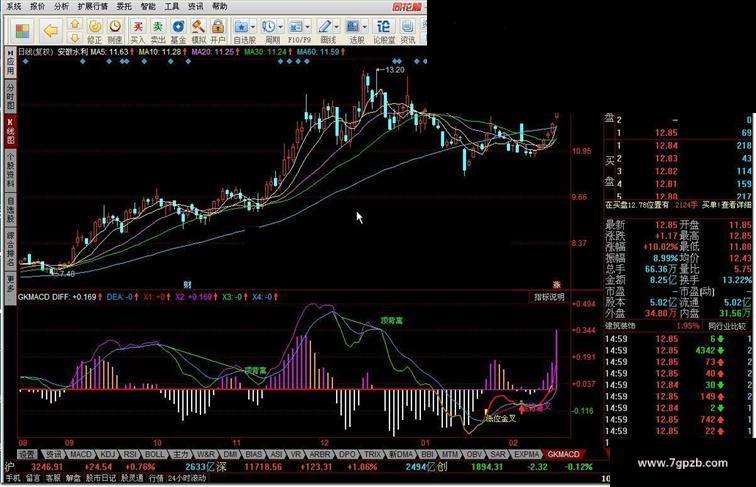
Task: Open the 智能 menu
Action: coord(148,6)
